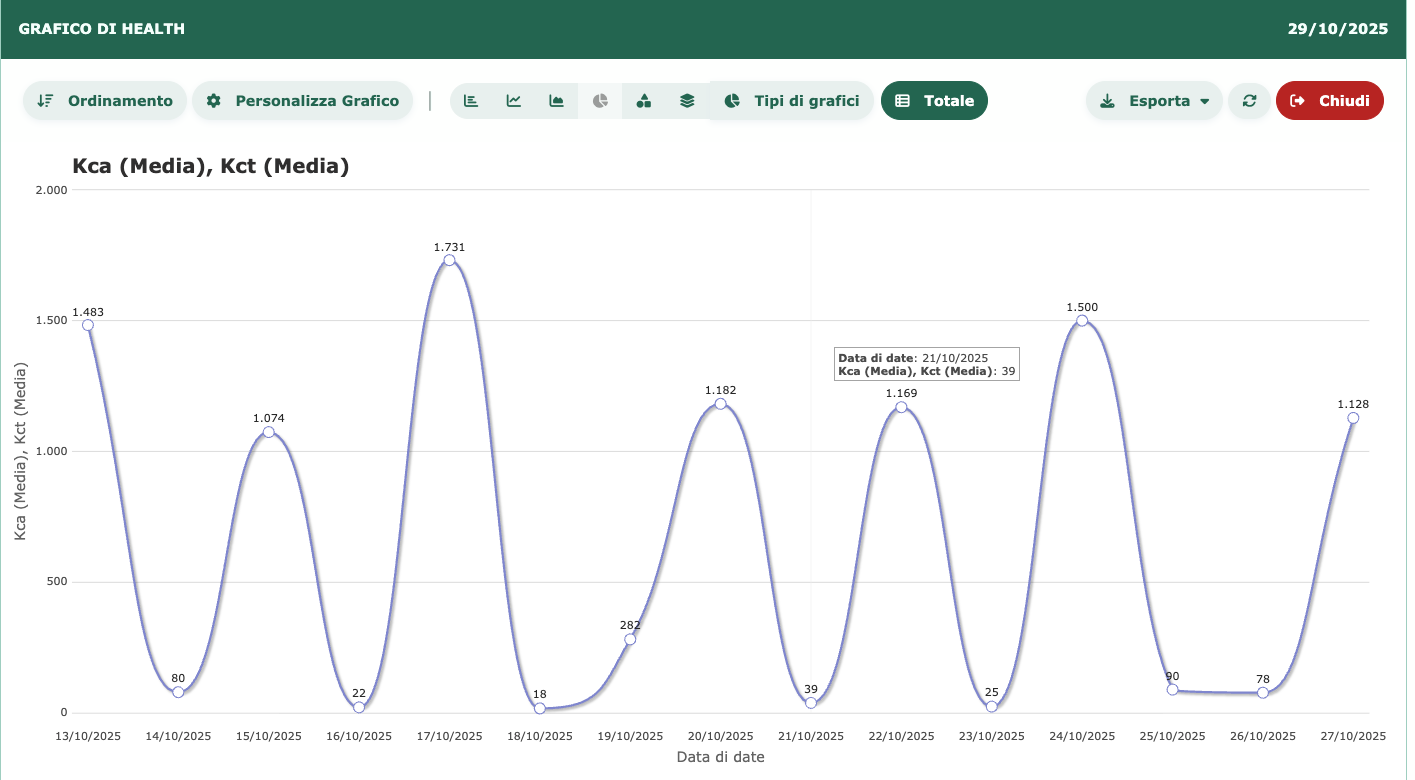Click the chart title Kca (Media), Kct (Media)
The image size is (1415, 780).
(211, 167)
